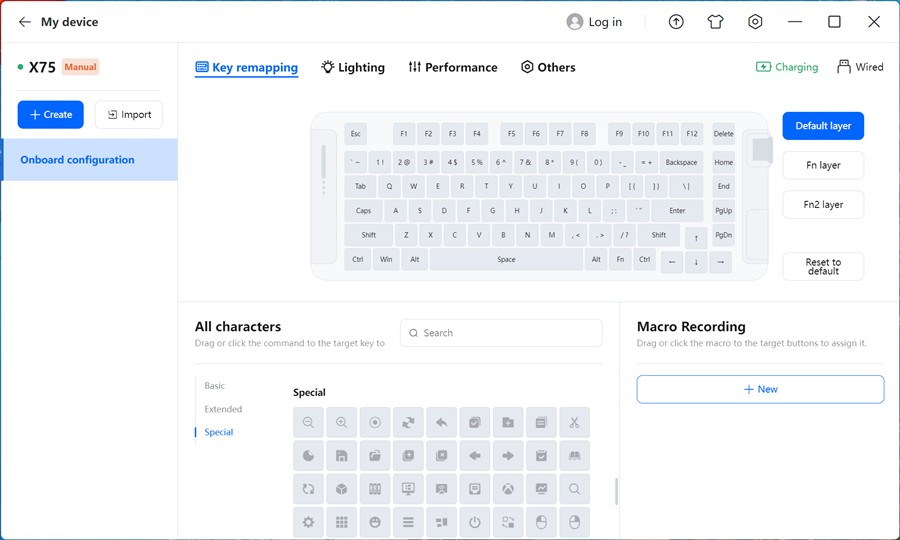
Task: Click the zoom out special key icon
Action: coord(308,423)
